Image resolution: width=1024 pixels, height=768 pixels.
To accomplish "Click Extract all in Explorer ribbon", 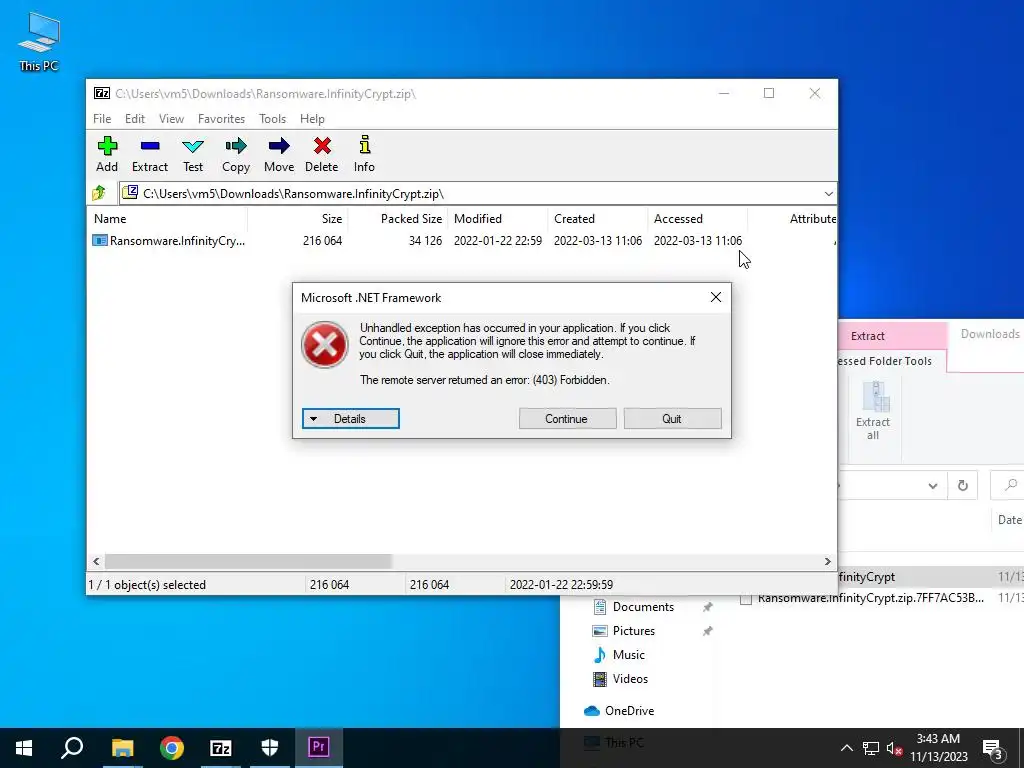I will coord(873,411).
